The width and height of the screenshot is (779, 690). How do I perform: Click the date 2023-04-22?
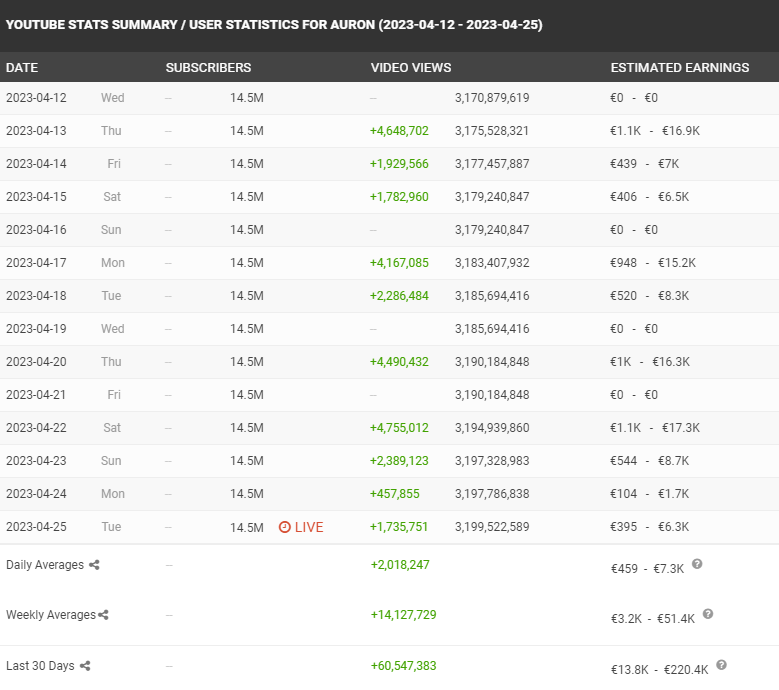pos(36,428)
